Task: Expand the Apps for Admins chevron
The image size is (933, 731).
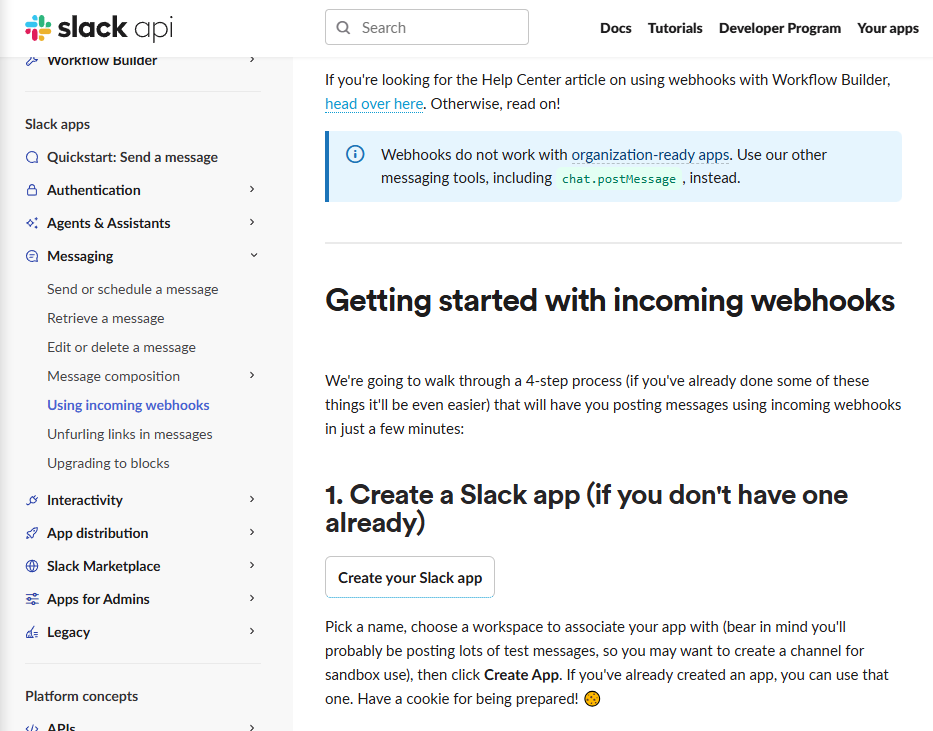Action: (252, 598)
